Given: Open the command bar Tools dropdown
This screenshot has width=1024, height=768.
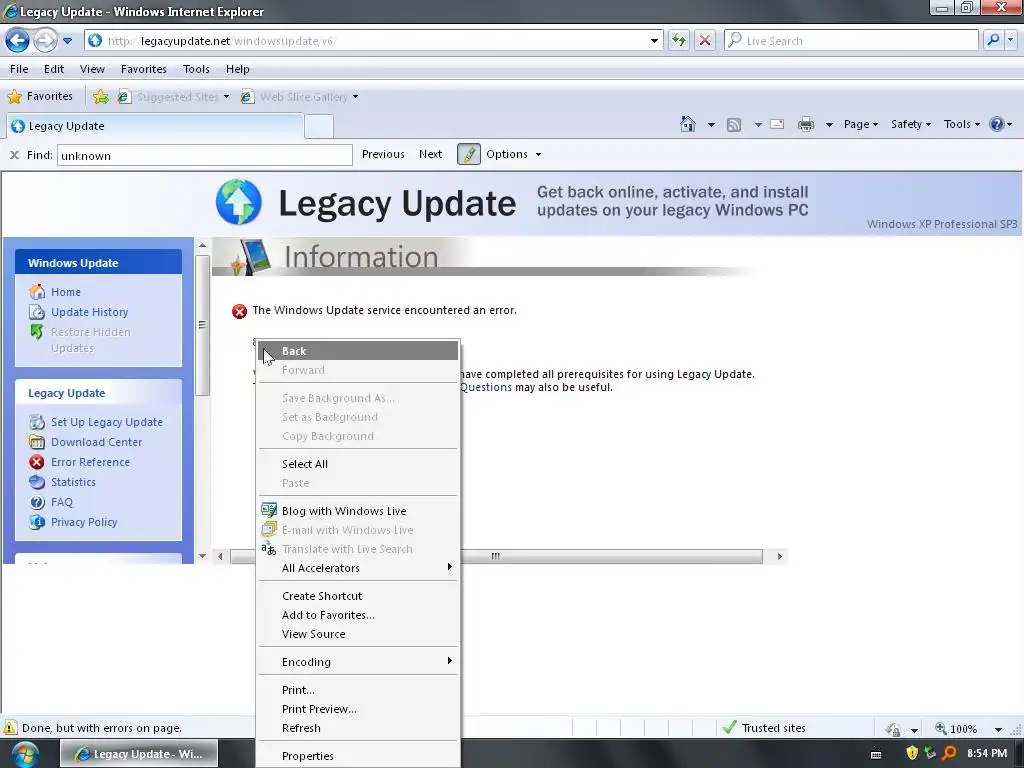Looking at the screenshot, I should (x=961, y=124).
